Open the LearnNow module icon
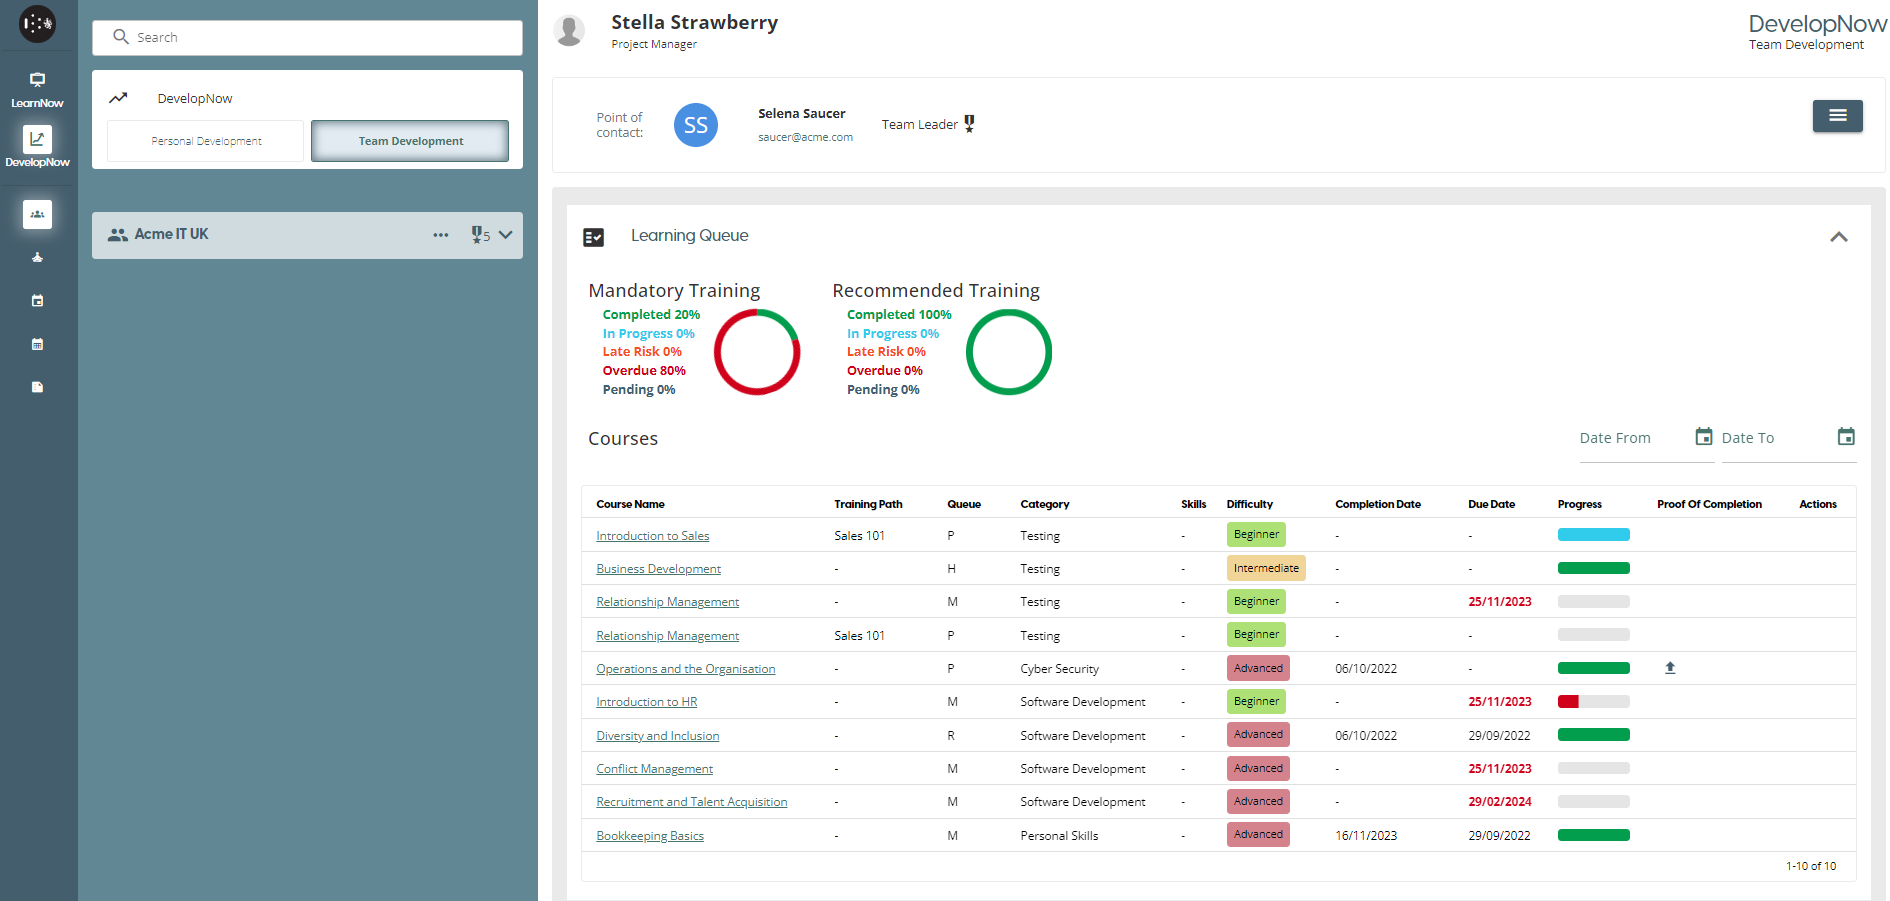 [x=37, y=80]
